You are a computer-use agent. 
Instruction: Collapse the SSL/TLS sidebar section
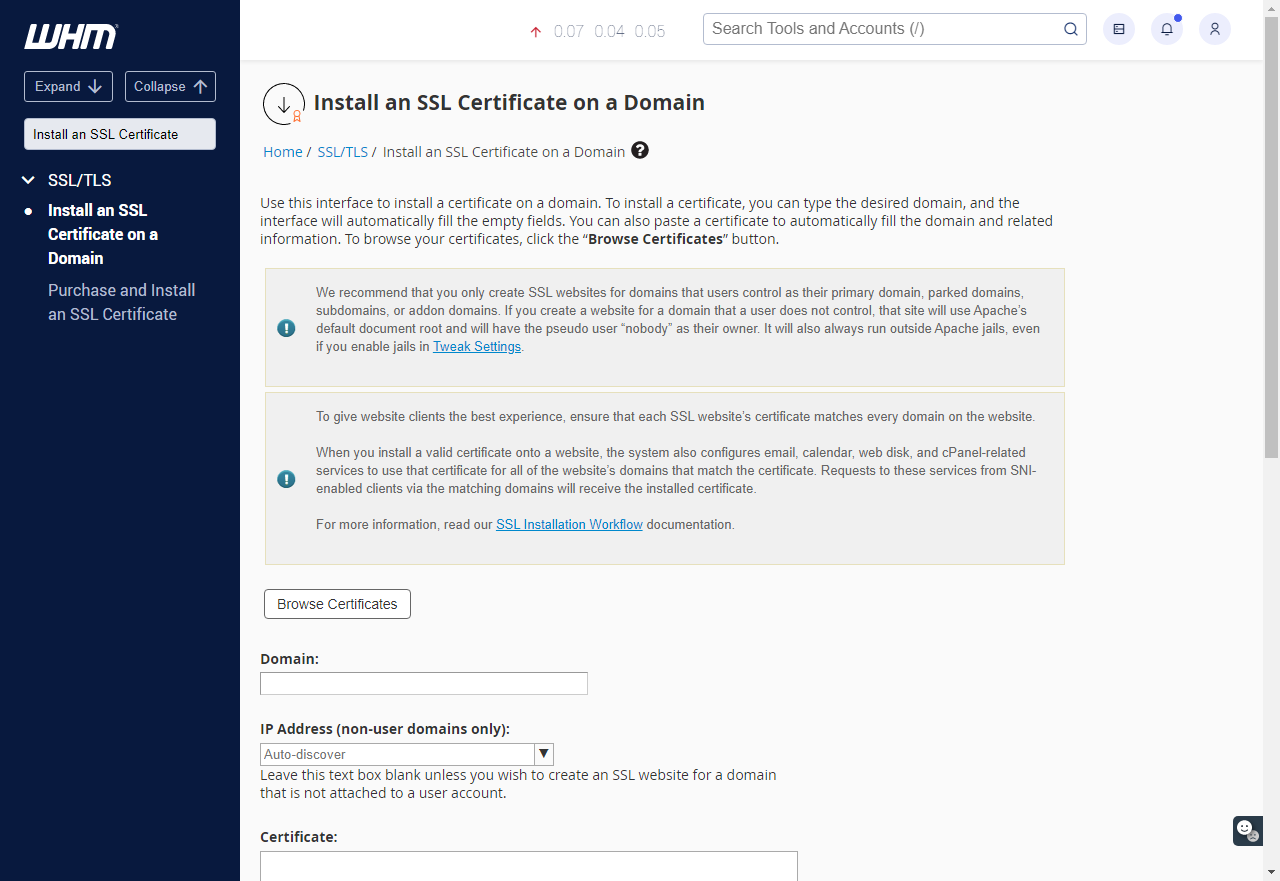pos(27,180)
